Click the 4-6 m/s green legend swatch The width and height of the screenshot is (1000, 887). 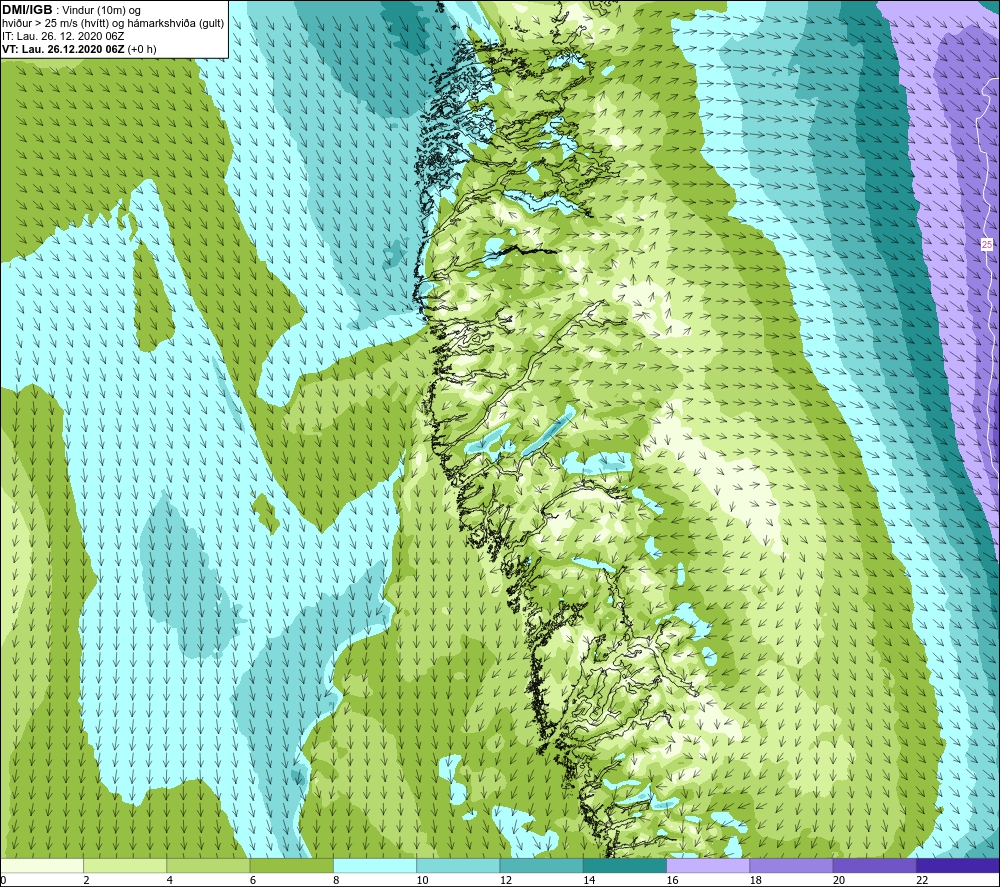(x=209, y=865)
